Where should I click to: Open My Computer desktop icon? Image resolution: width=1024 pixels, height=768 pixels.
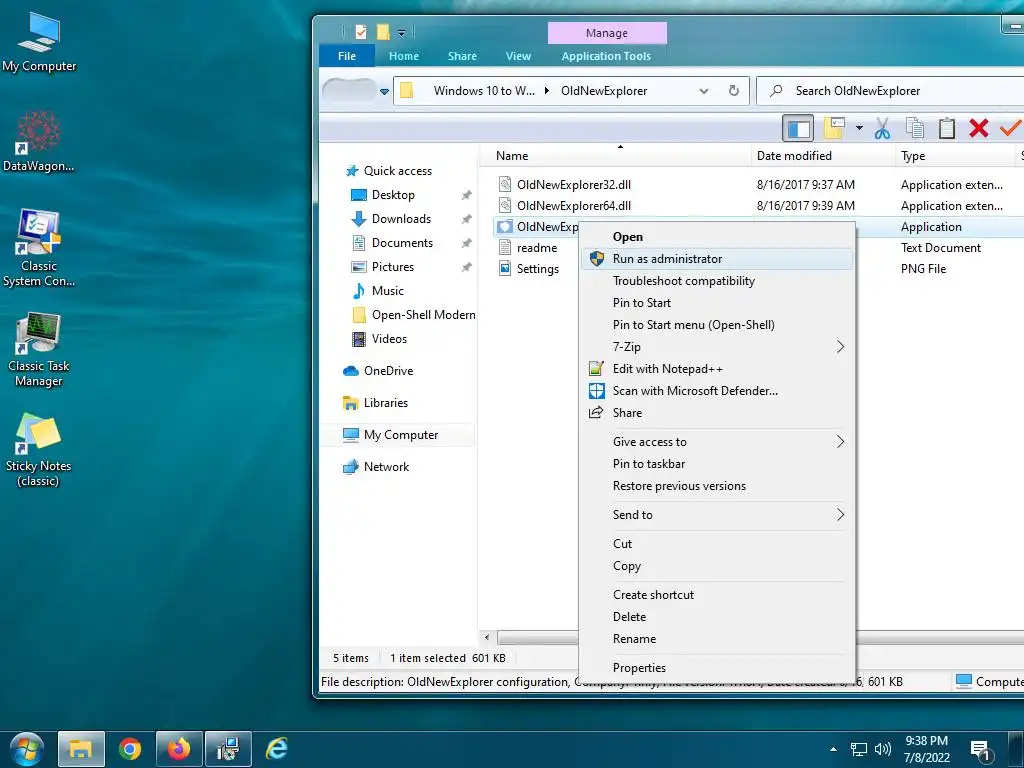click(x=39, y=42)
